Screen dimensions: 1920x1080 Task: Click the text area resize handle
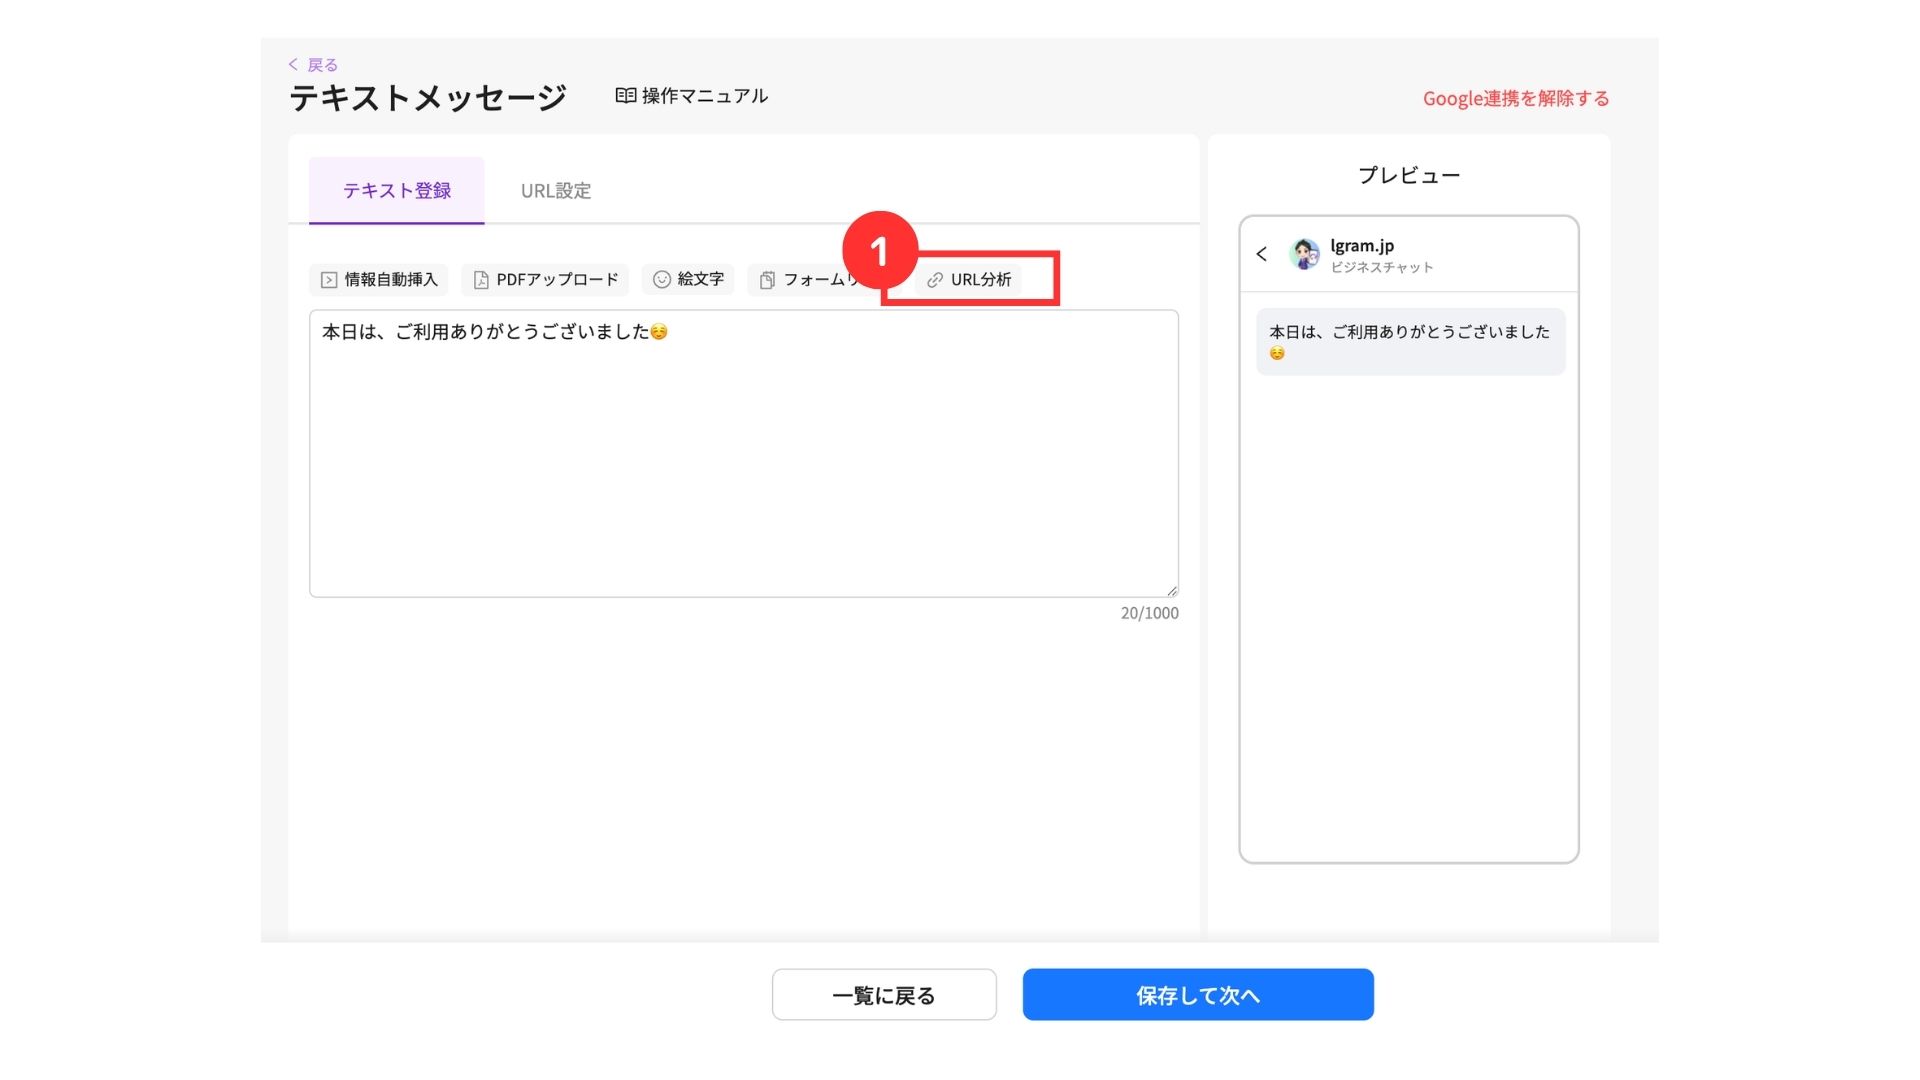(1172, 591)
